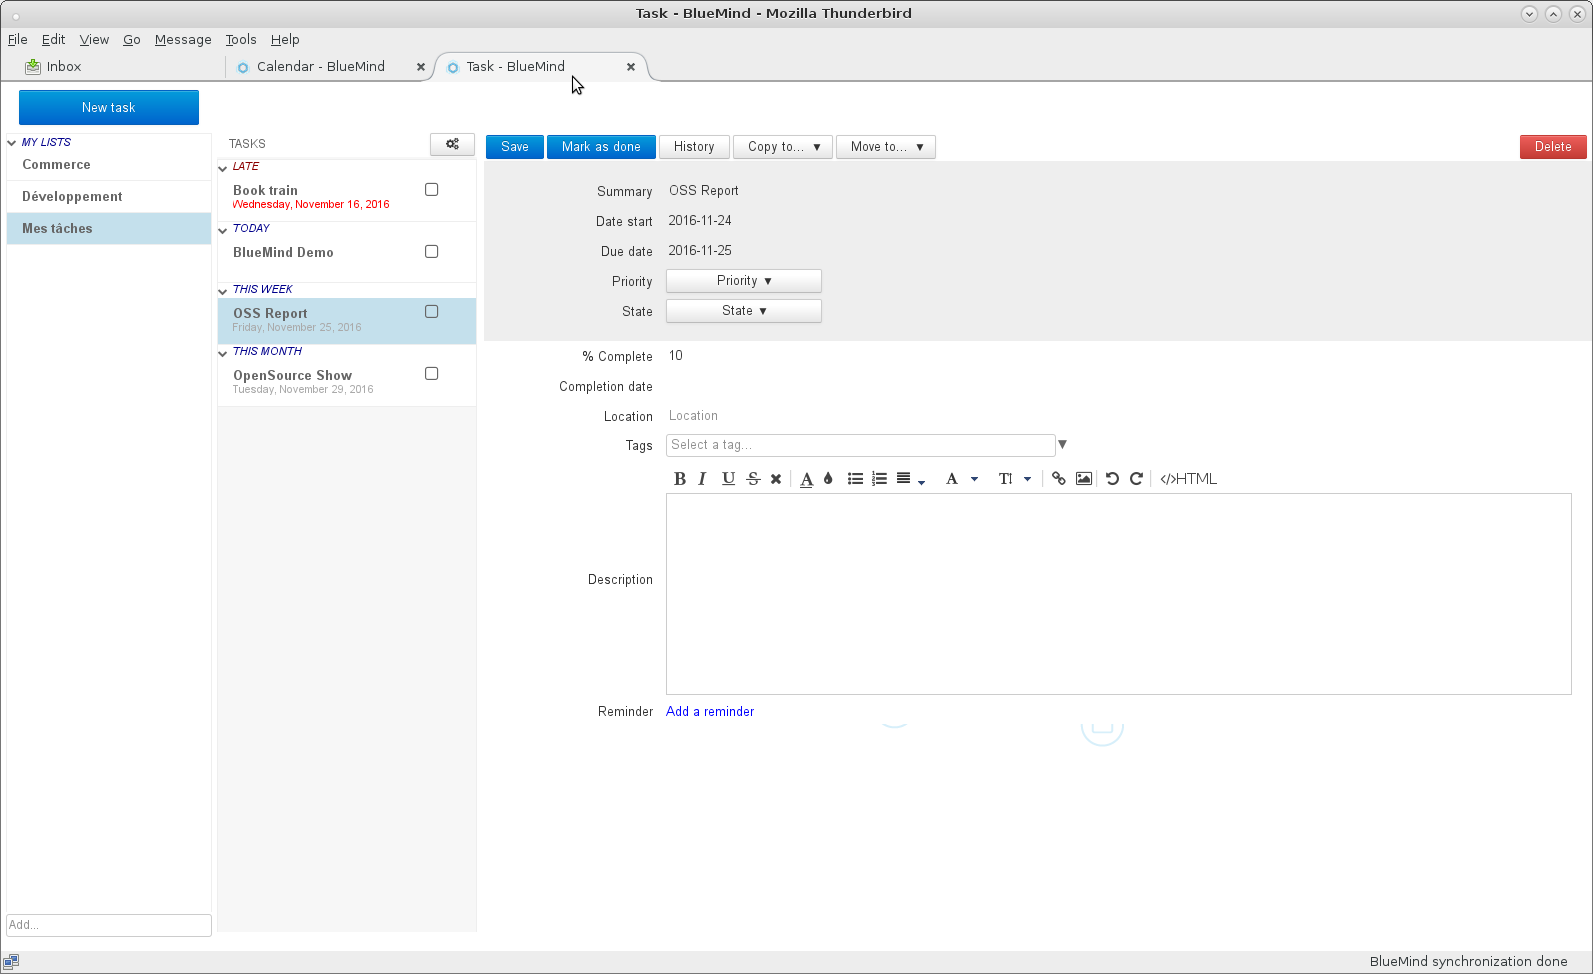1593x974 pixels.
Task: Click Add a reminder link
Action: (710, 712)
